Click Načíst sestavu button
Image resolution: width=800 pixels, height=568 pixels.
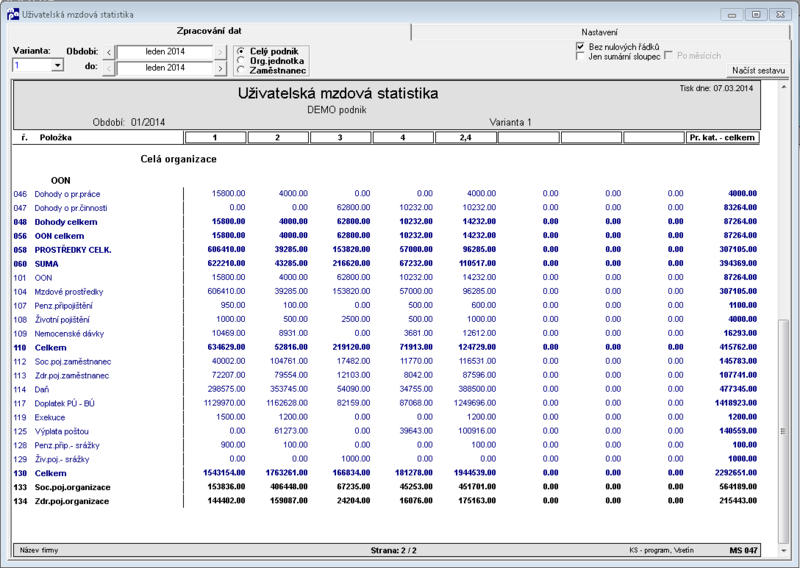click(x=758, y=70)
